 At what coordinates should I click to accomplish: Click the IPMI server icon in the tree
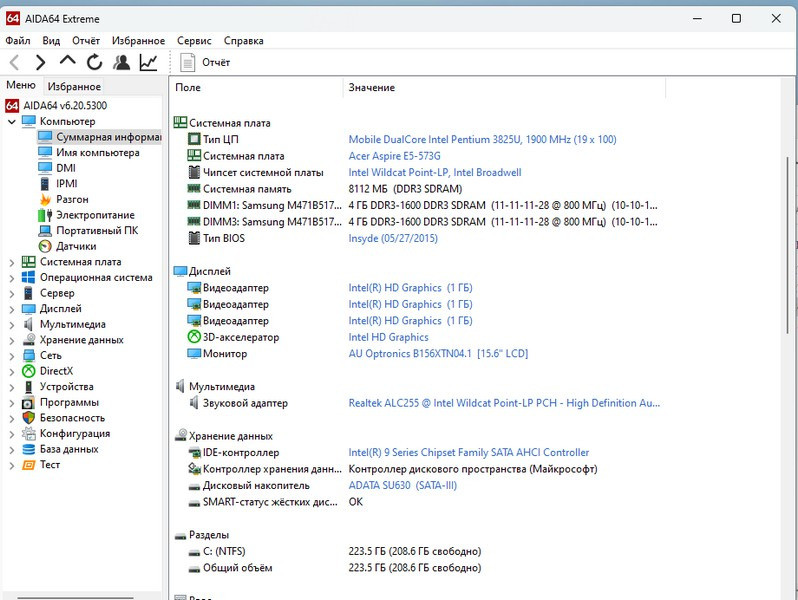45,184
